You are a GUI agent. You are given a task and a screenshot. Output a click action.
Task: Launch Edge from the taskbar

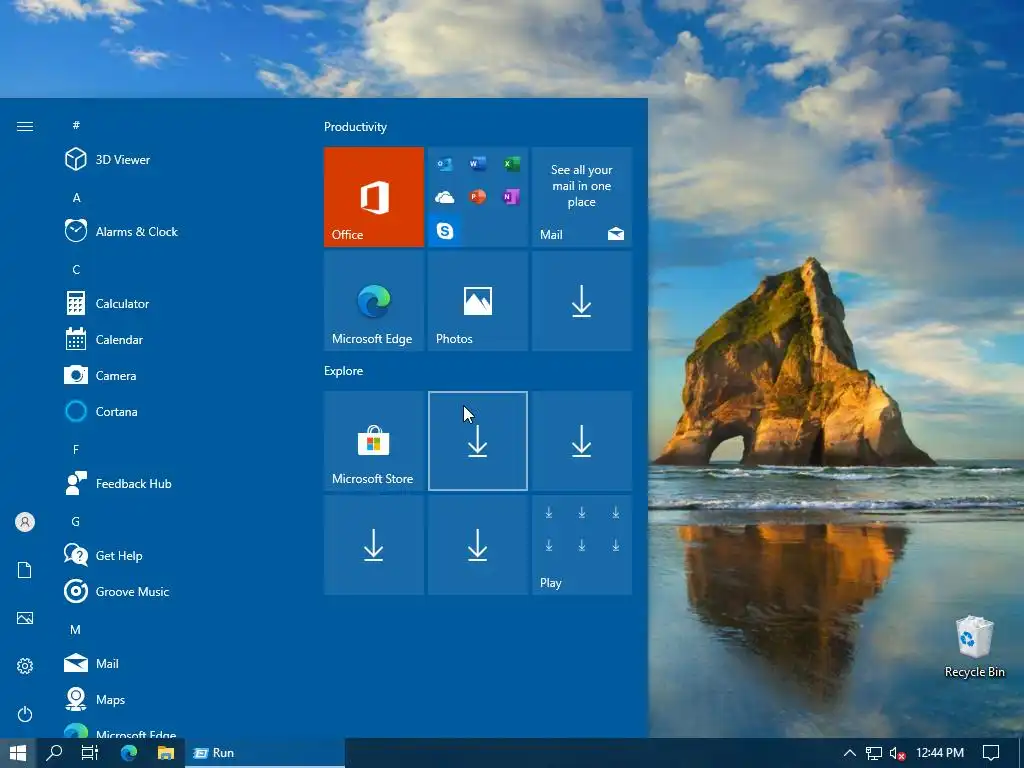pyautogui.click(x=129, y=753)
